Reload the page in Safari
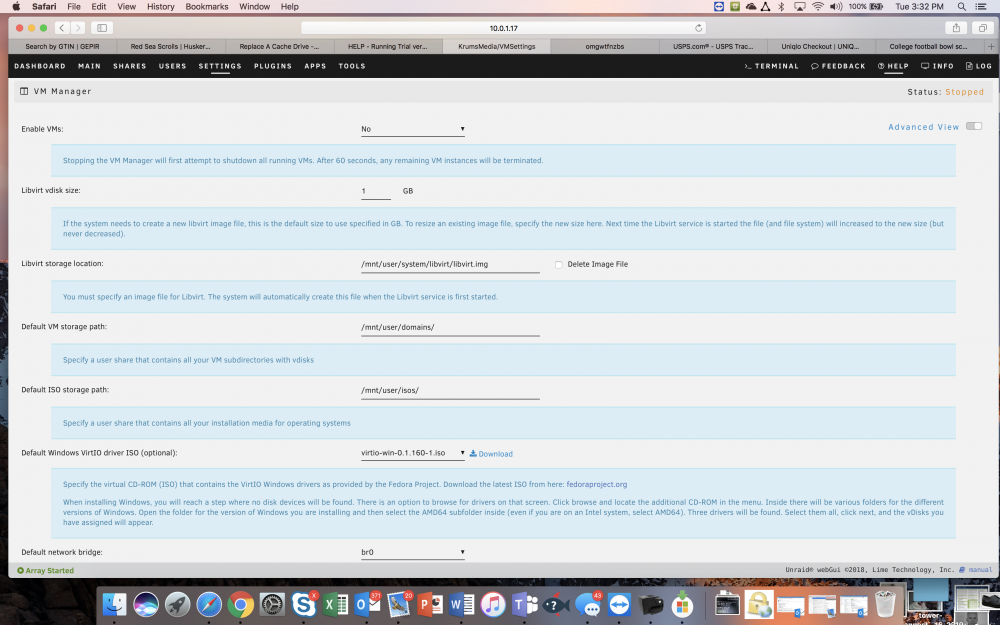 click(x=698, y=28)
